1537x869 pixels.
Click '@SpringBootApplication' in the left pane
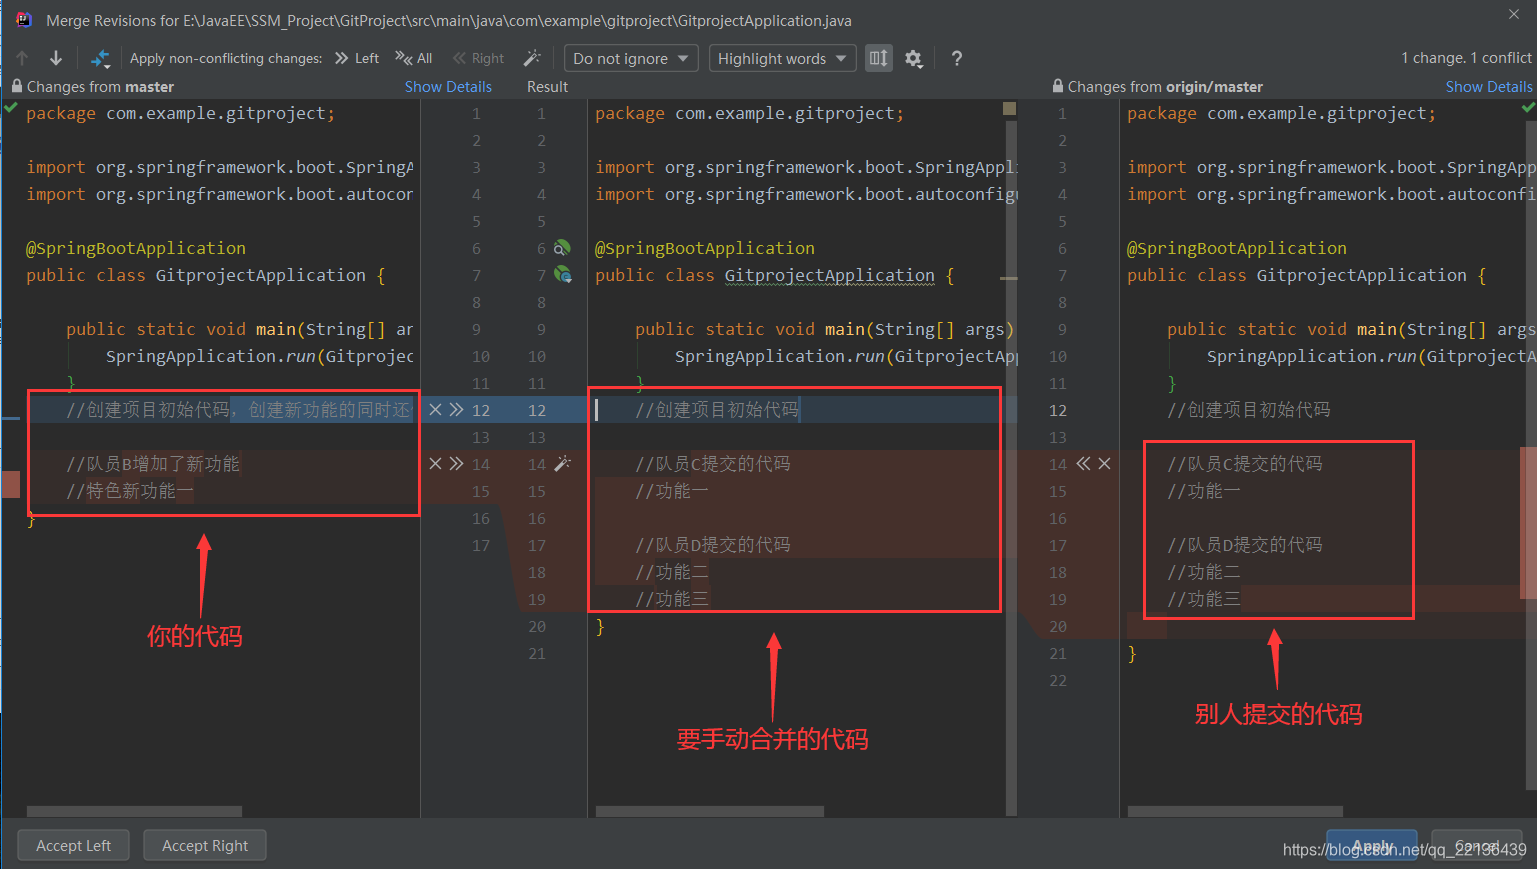point(136,248)
